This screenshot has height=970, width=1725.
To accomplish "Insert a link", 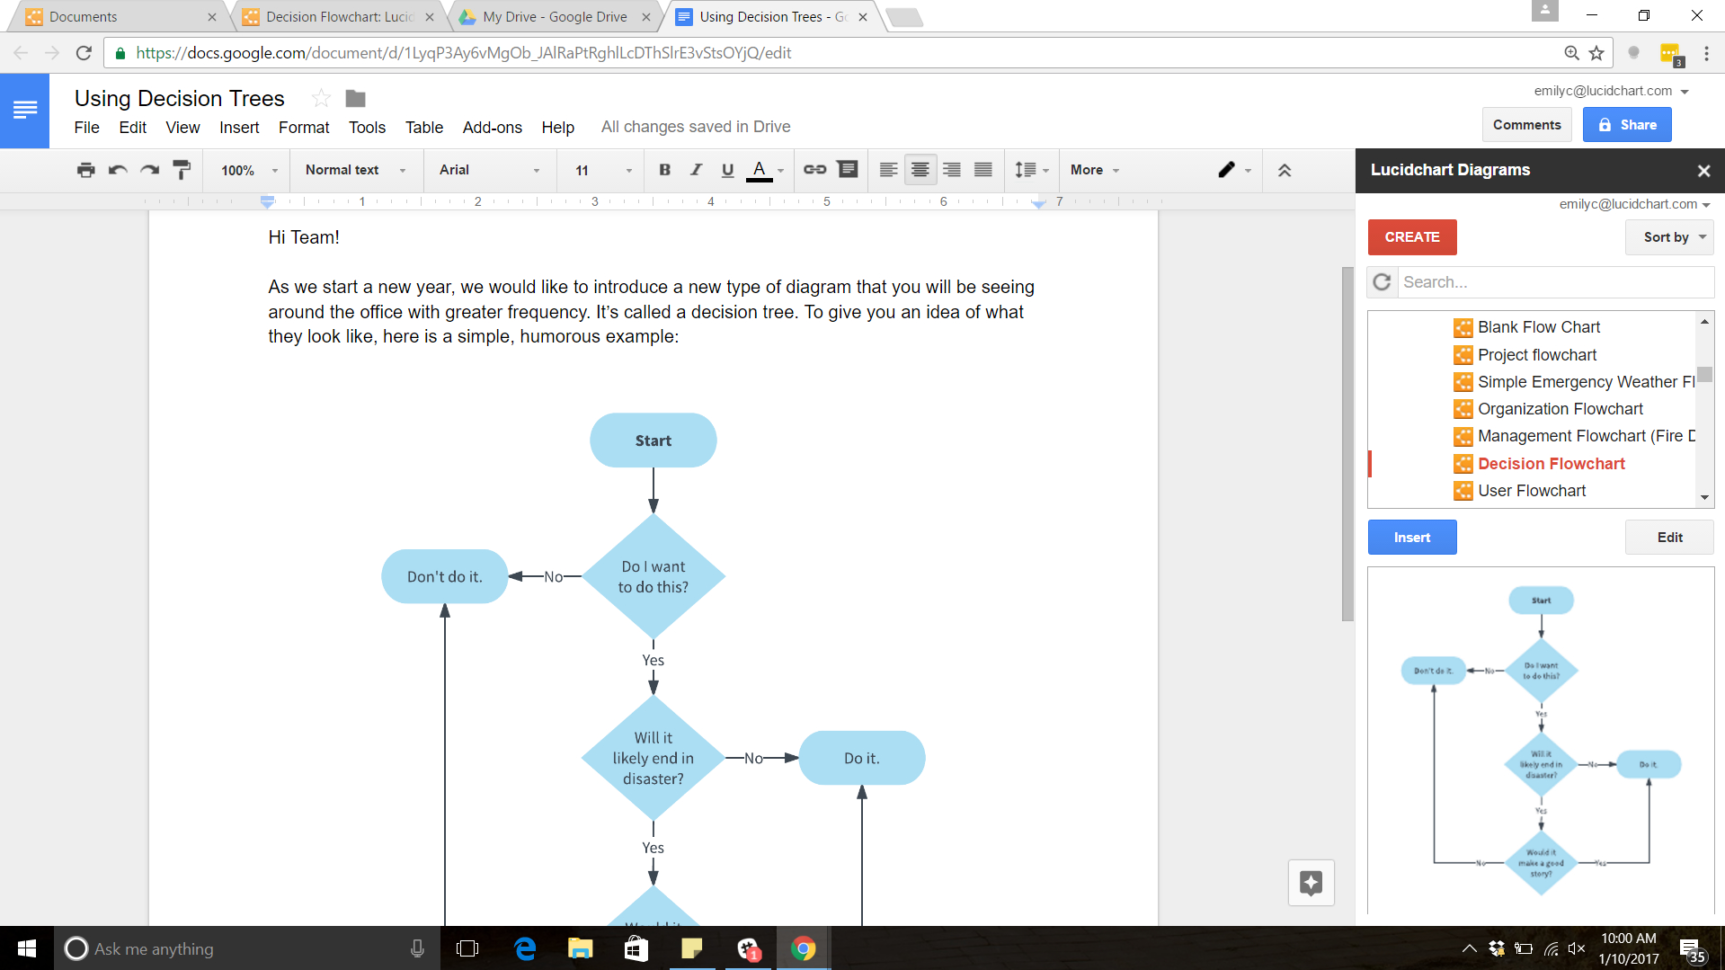I will (814, 170).
